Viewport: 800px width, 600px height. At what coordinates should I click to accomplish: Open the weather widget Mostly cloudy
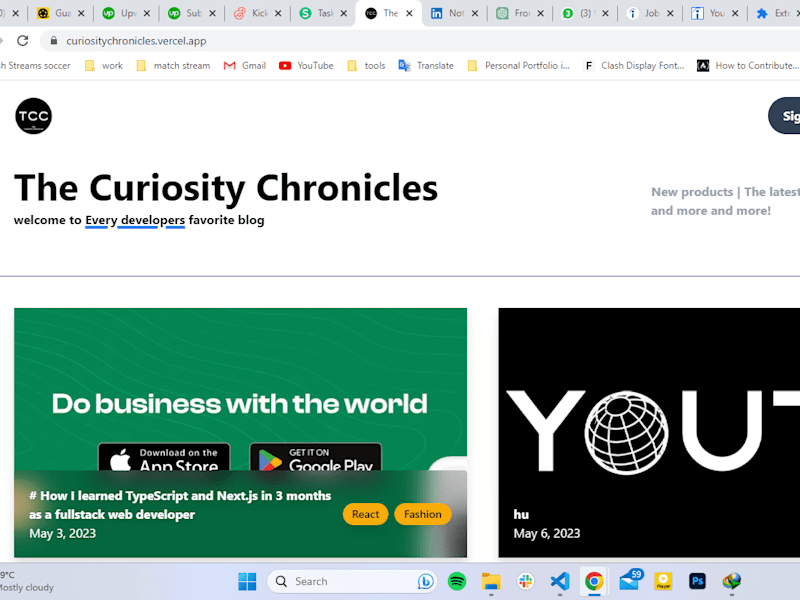click(x=27, y=582)
